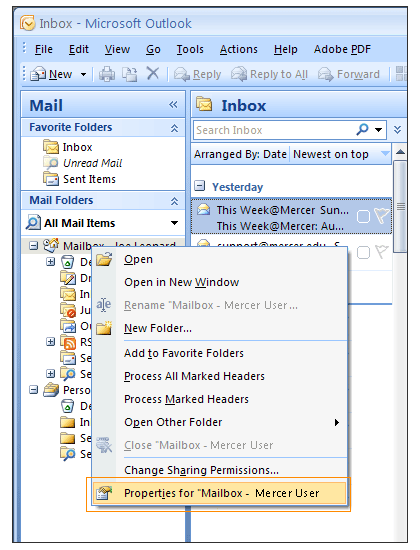420x550 pixels.
Task: Toggle category box on This Week@Mercer message
Action: (363, 216)
